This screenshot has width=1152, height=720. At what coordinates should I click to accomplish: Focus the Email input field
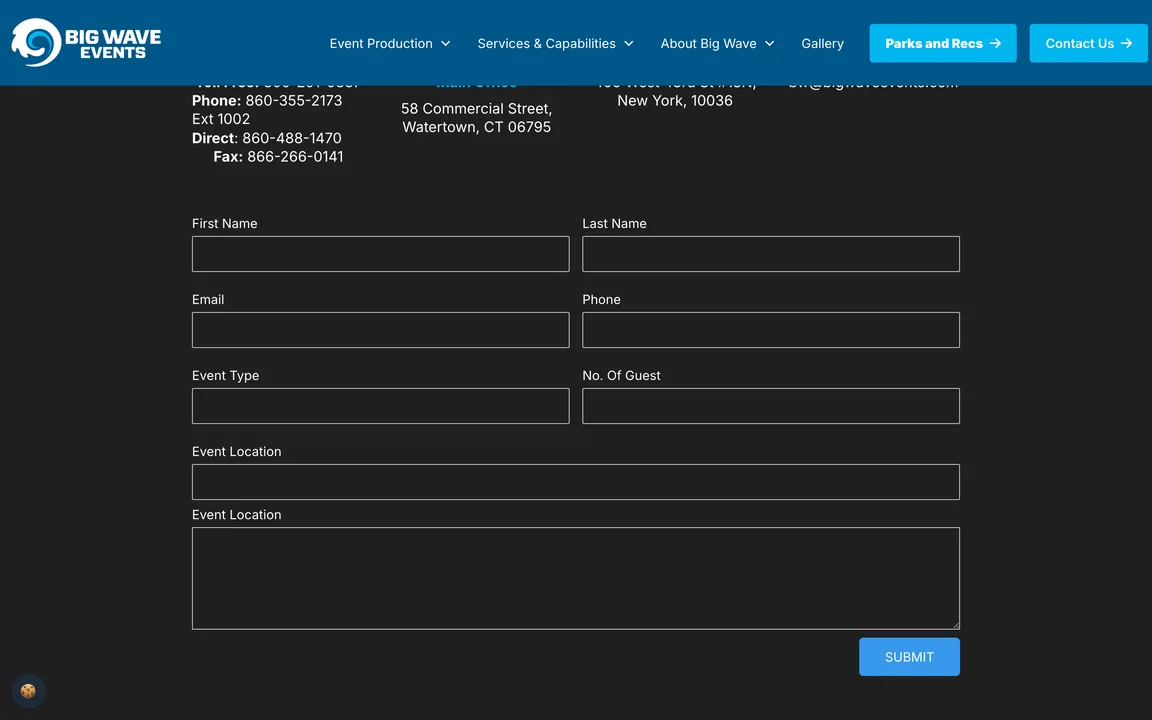[x=381, y=330]
